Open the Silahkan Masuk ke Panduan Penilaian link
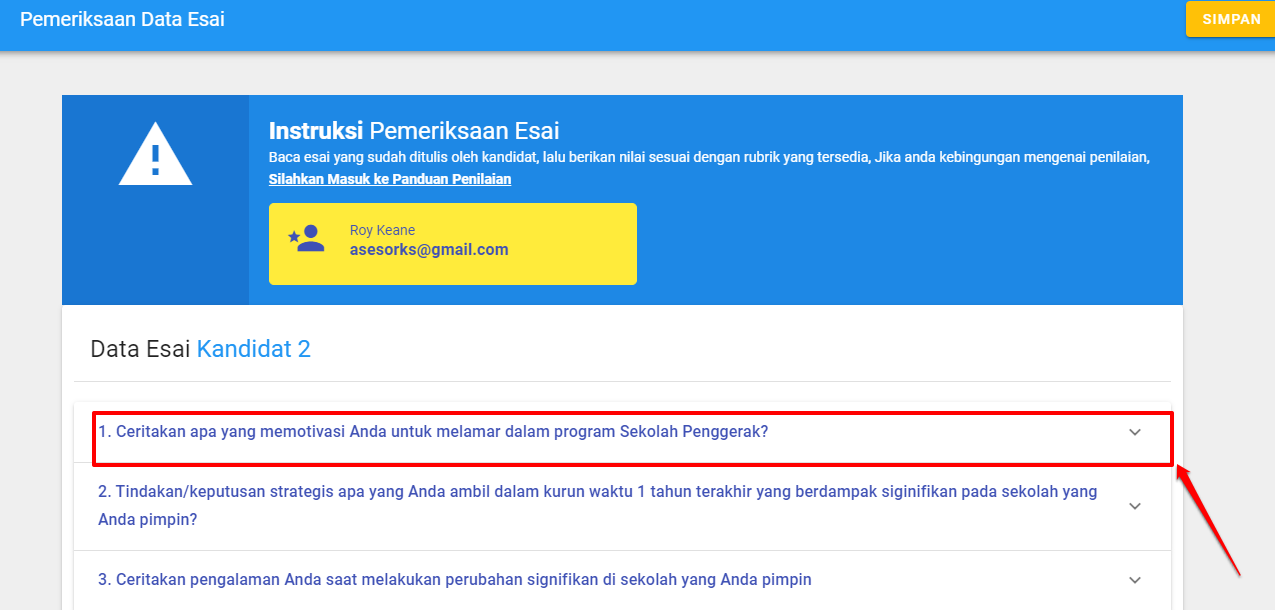This screenshot has width=1275, height=610. click(x=389, y=179)
